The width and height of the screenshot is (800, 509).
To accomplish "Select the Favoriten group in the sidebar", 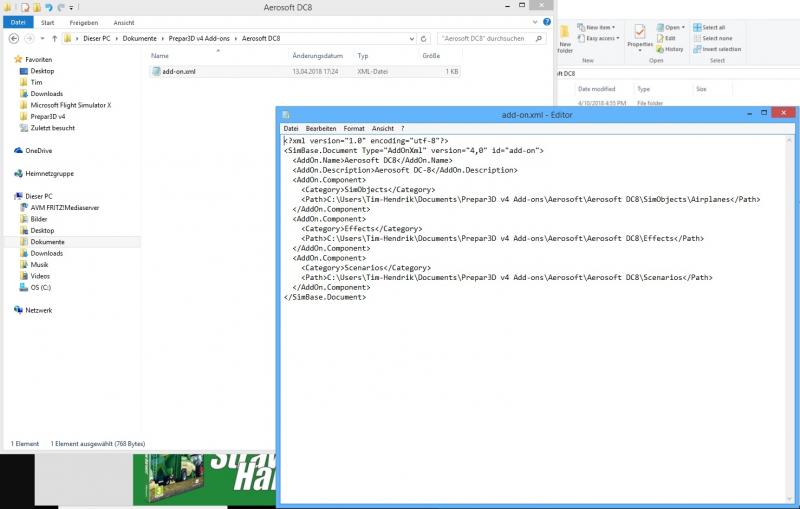I will [38, 60].
